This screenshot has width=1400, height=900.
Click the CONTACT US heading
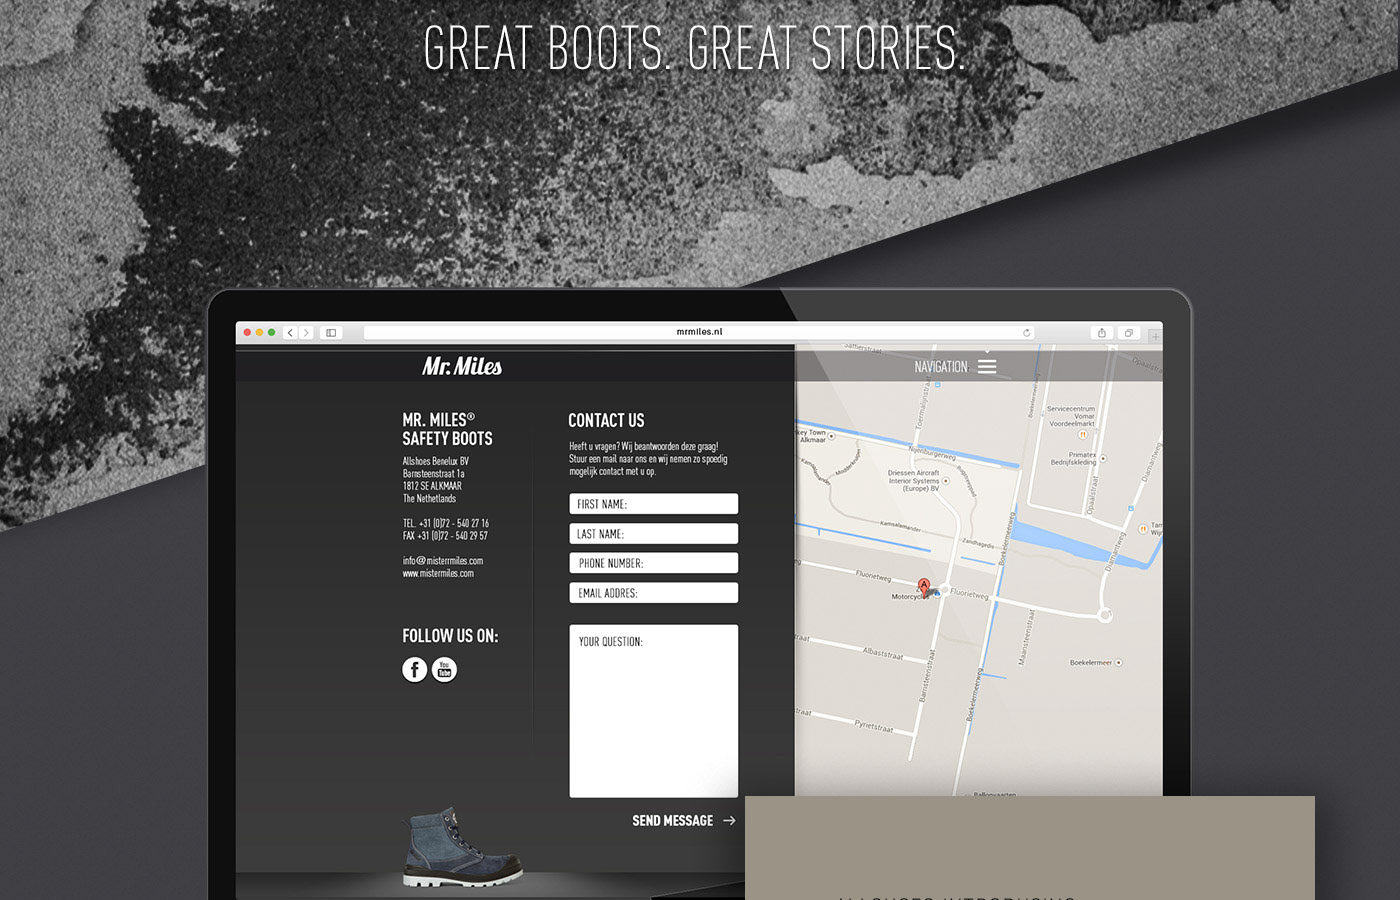606,421
